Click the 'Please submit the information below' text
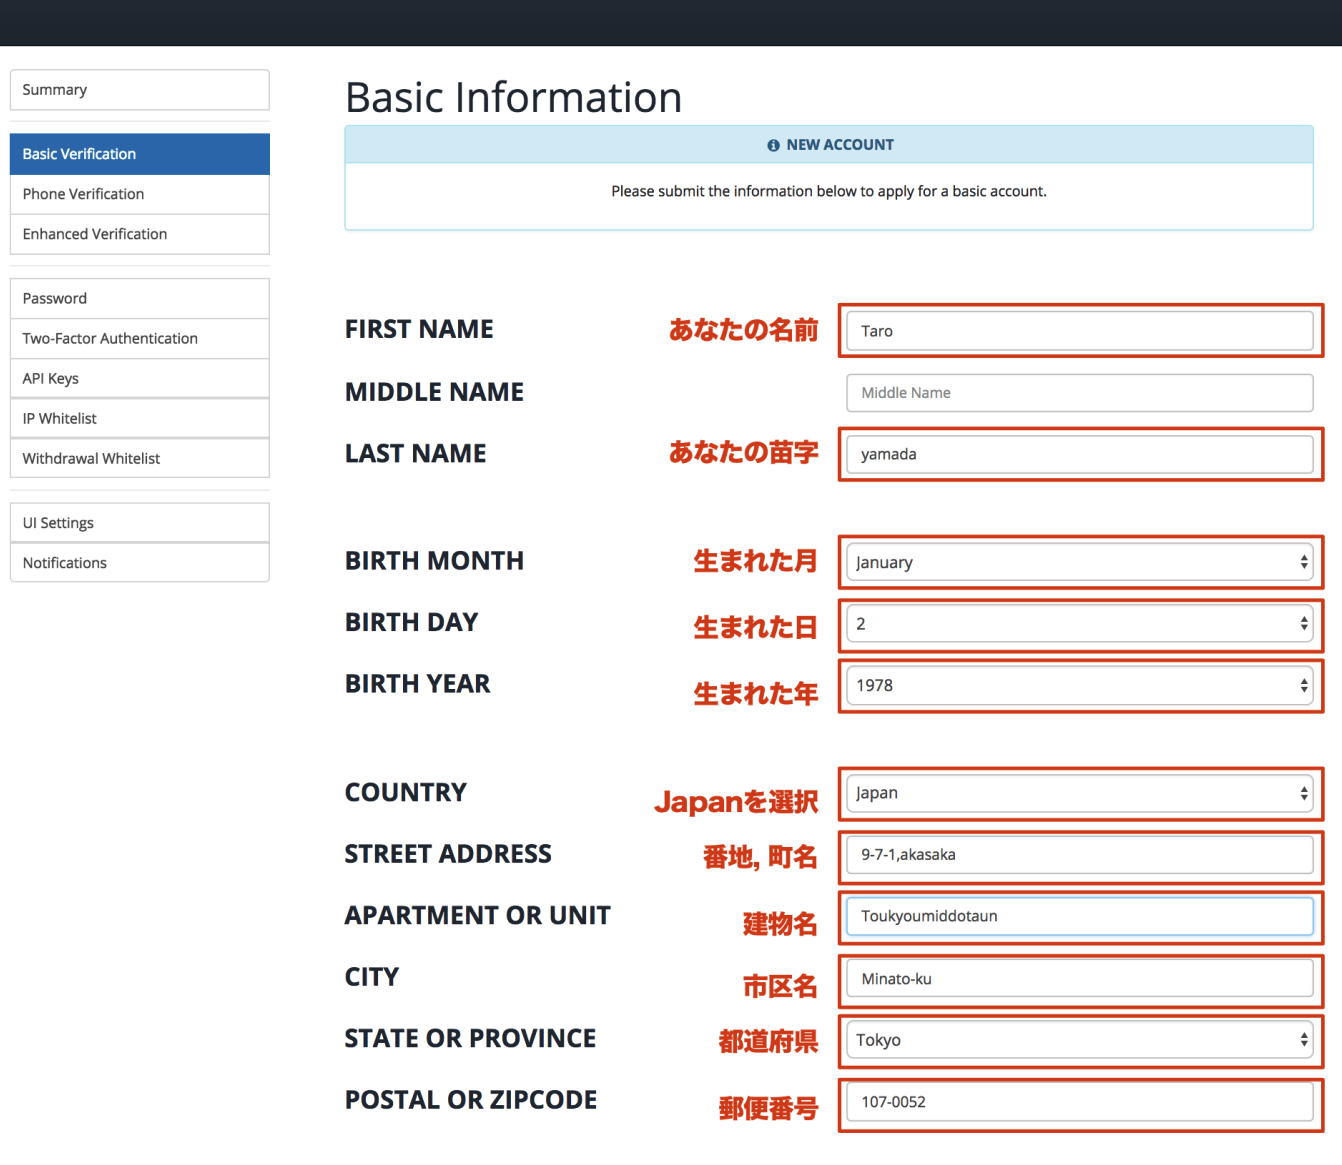The image size is (1342, 1165). 829,191
